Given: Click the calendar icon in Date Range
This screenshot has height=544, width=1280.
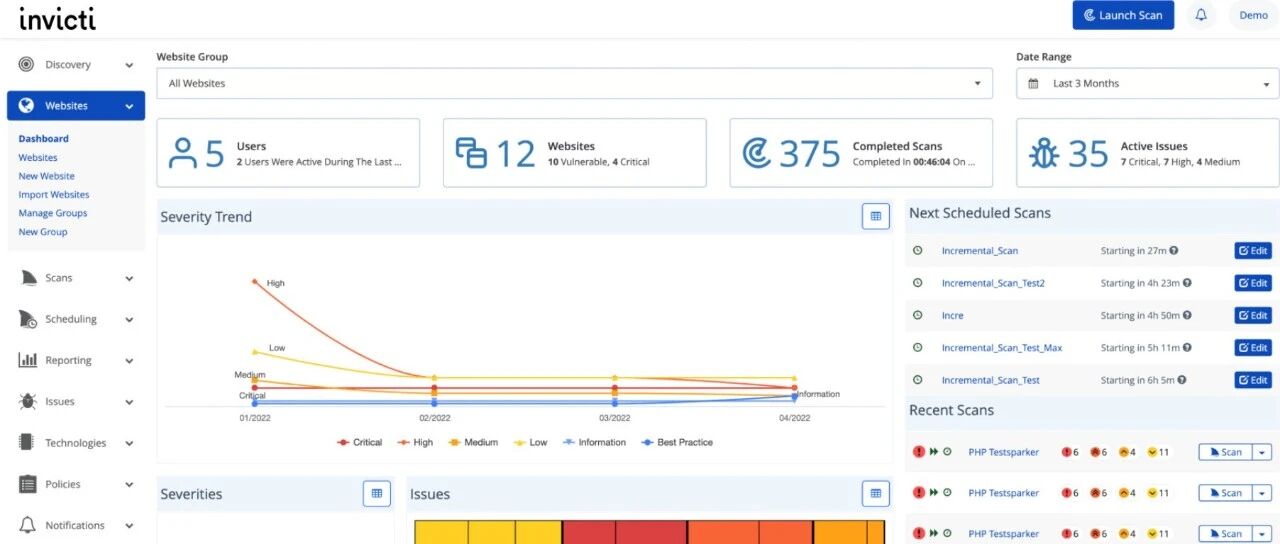Looking at the screenshot, I should [x=1033, y=84].
